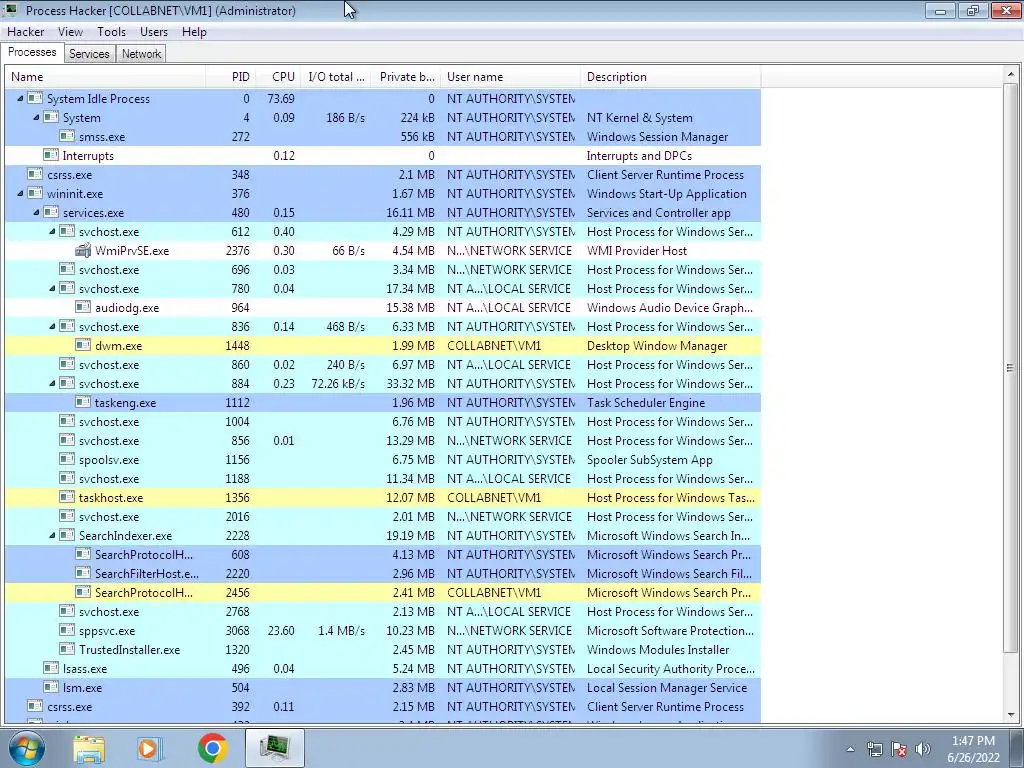This screenshot has height=768, width=1024.
Task: Click the taskhost.exe process icon
Action: click(x=67, y=498)
